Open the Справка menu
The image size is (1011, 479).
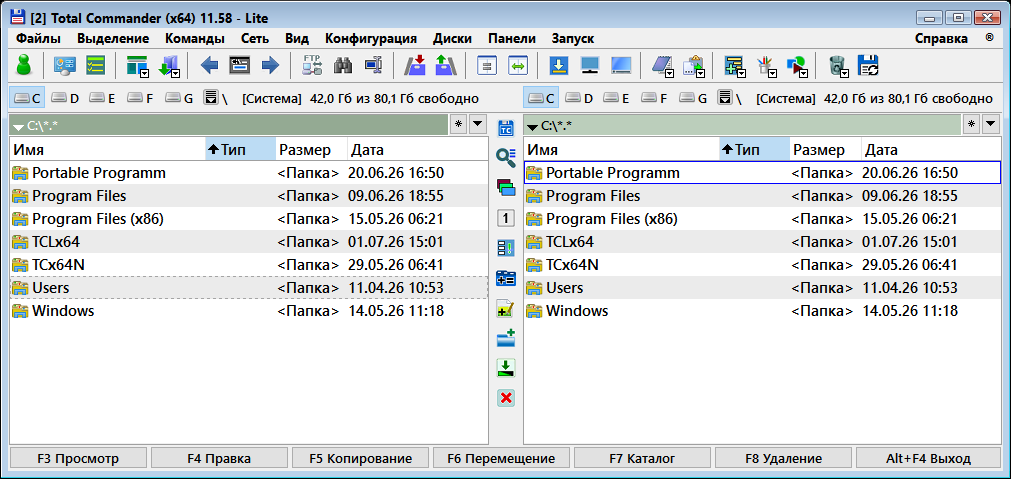coord(941,38)
